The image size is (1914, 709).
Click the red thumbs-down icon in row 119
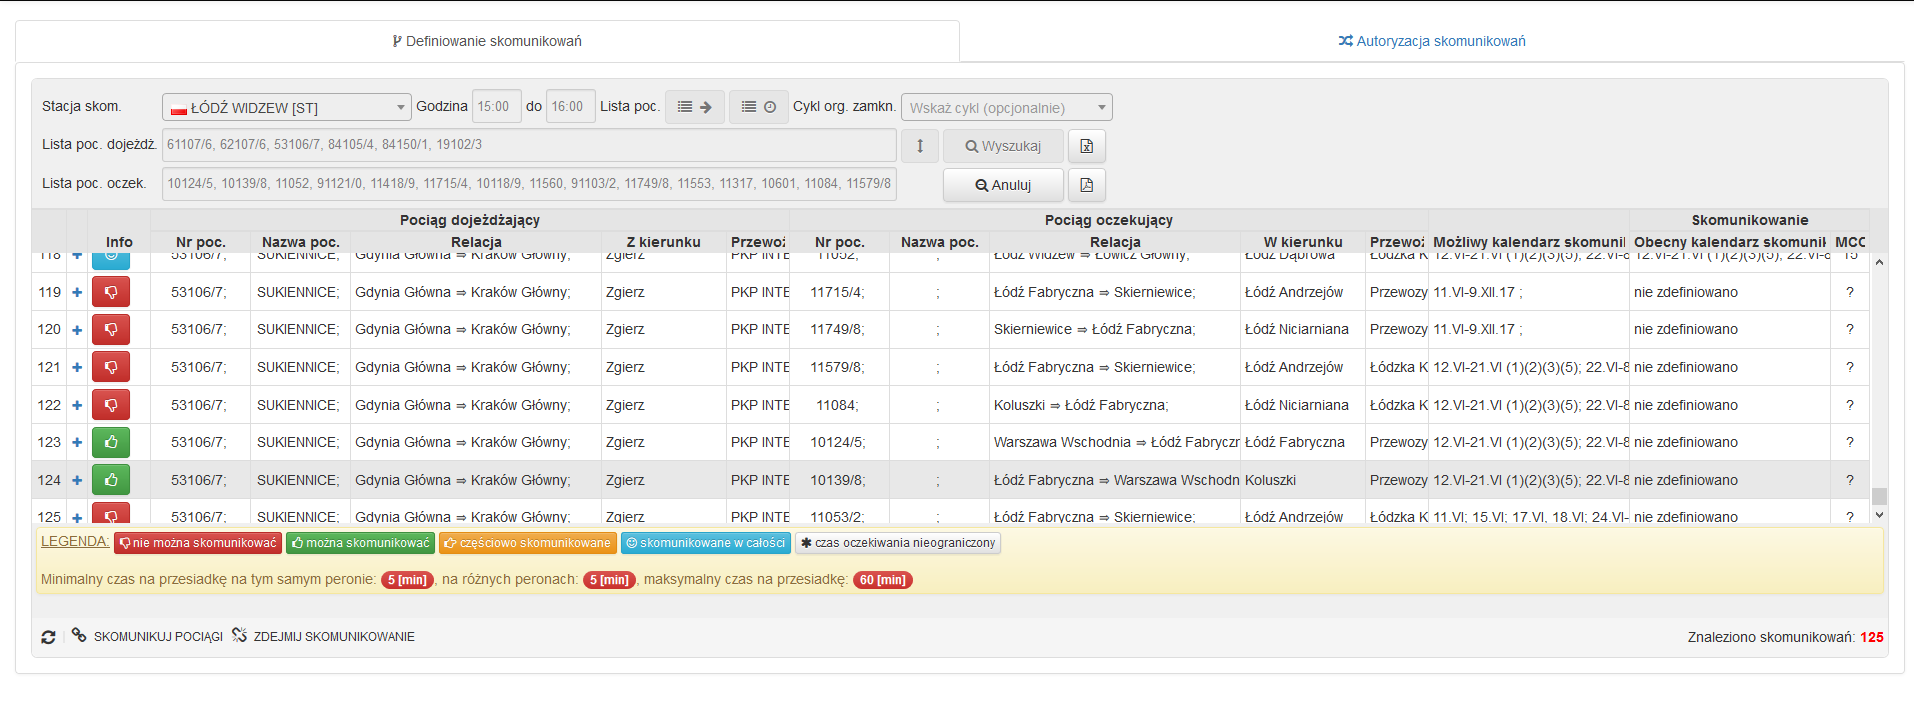(x=111, y=292)
